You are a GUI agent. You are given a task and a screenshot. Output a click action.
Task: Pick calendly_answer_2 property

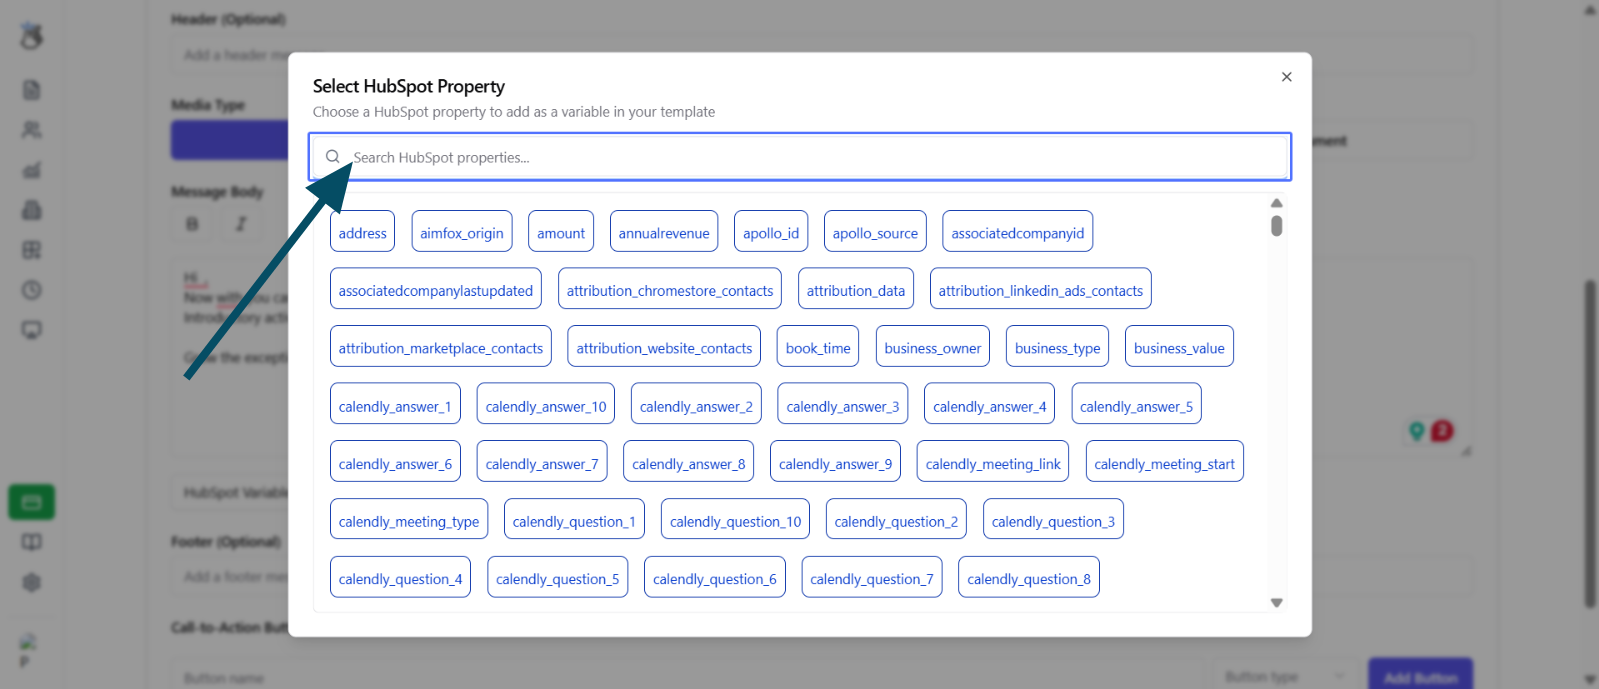(x=696, y=405)
